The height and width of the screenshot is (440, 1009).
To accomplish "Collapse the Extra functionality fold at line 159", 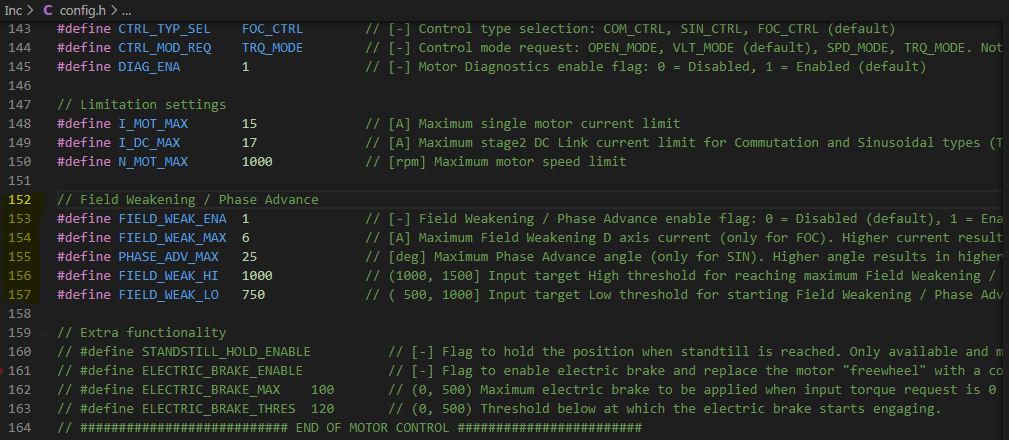I will (45, 332).
